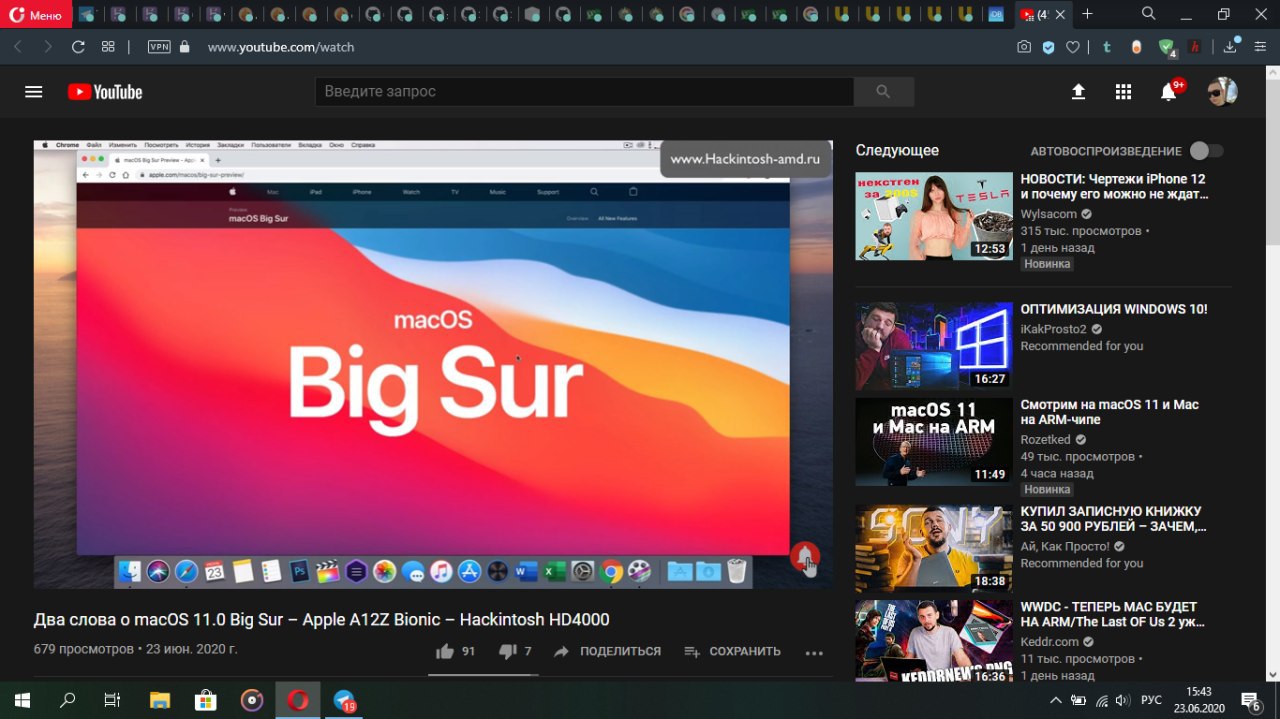The height and width of the screenshot is (719, 1280).
Task: Open НОВОСТИ: Чертежи iPhone 12 title
Action: (1113, 187)
